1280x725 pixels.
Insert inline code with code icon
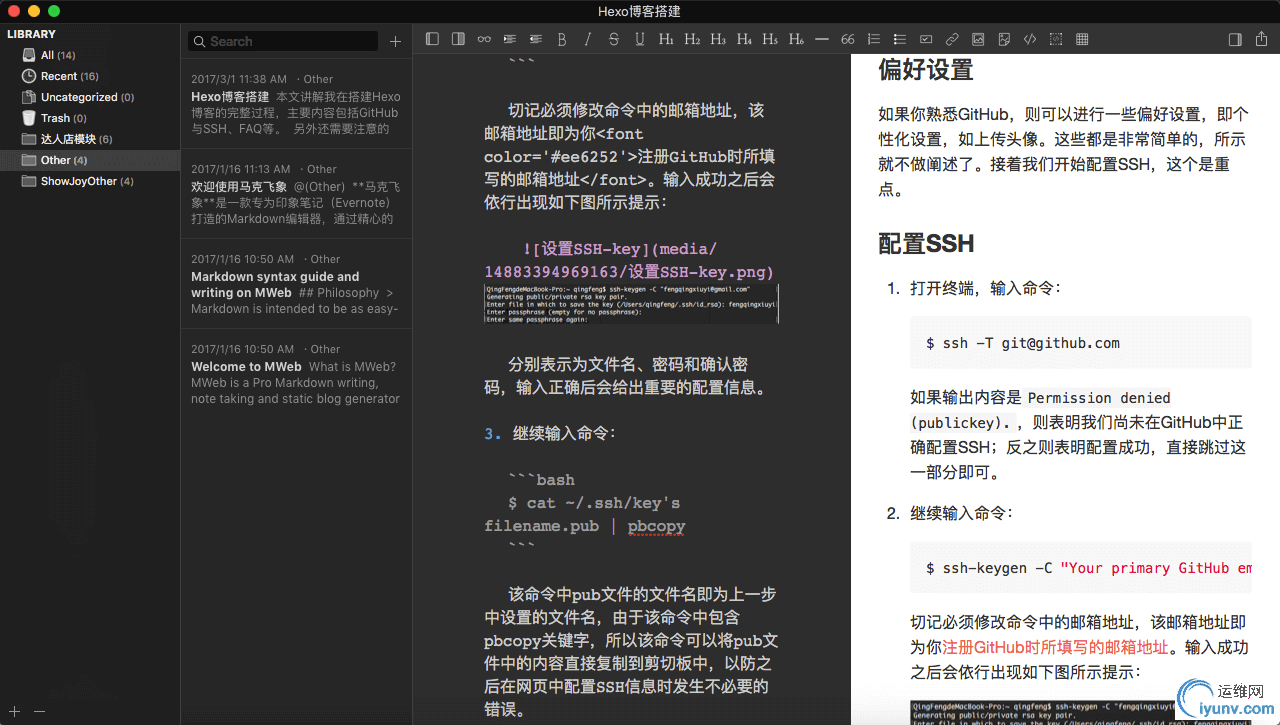(1030, 39)
